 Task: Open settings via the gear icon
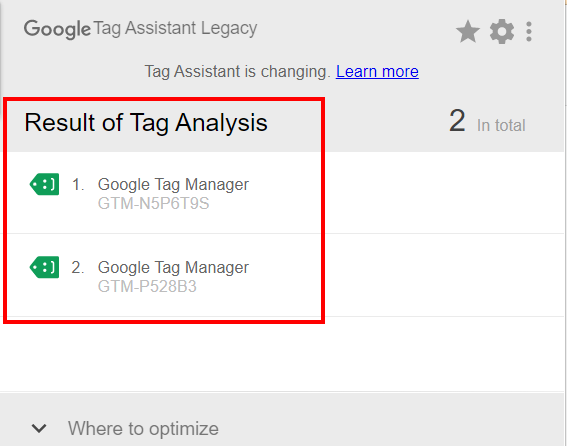[502, 31]
